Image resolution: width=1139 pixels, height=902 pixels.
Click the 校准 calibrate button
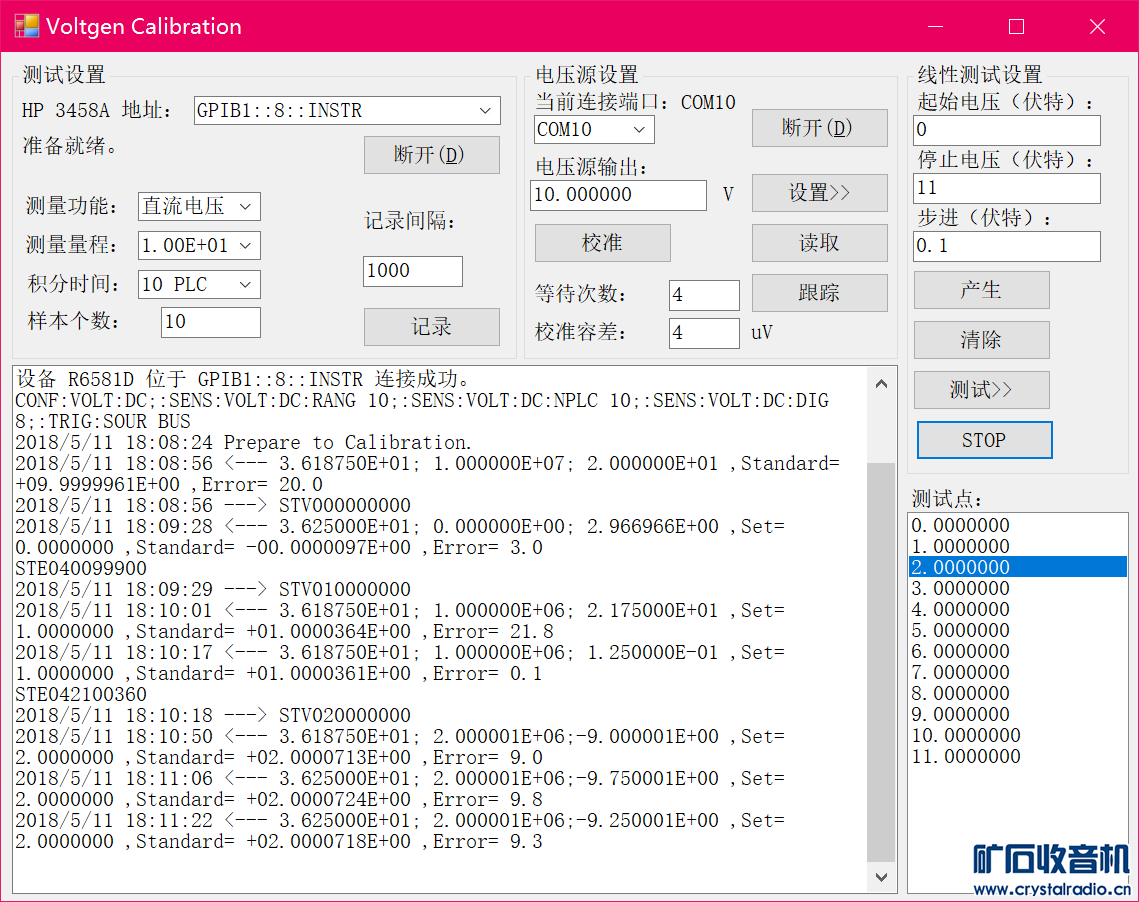602,243
